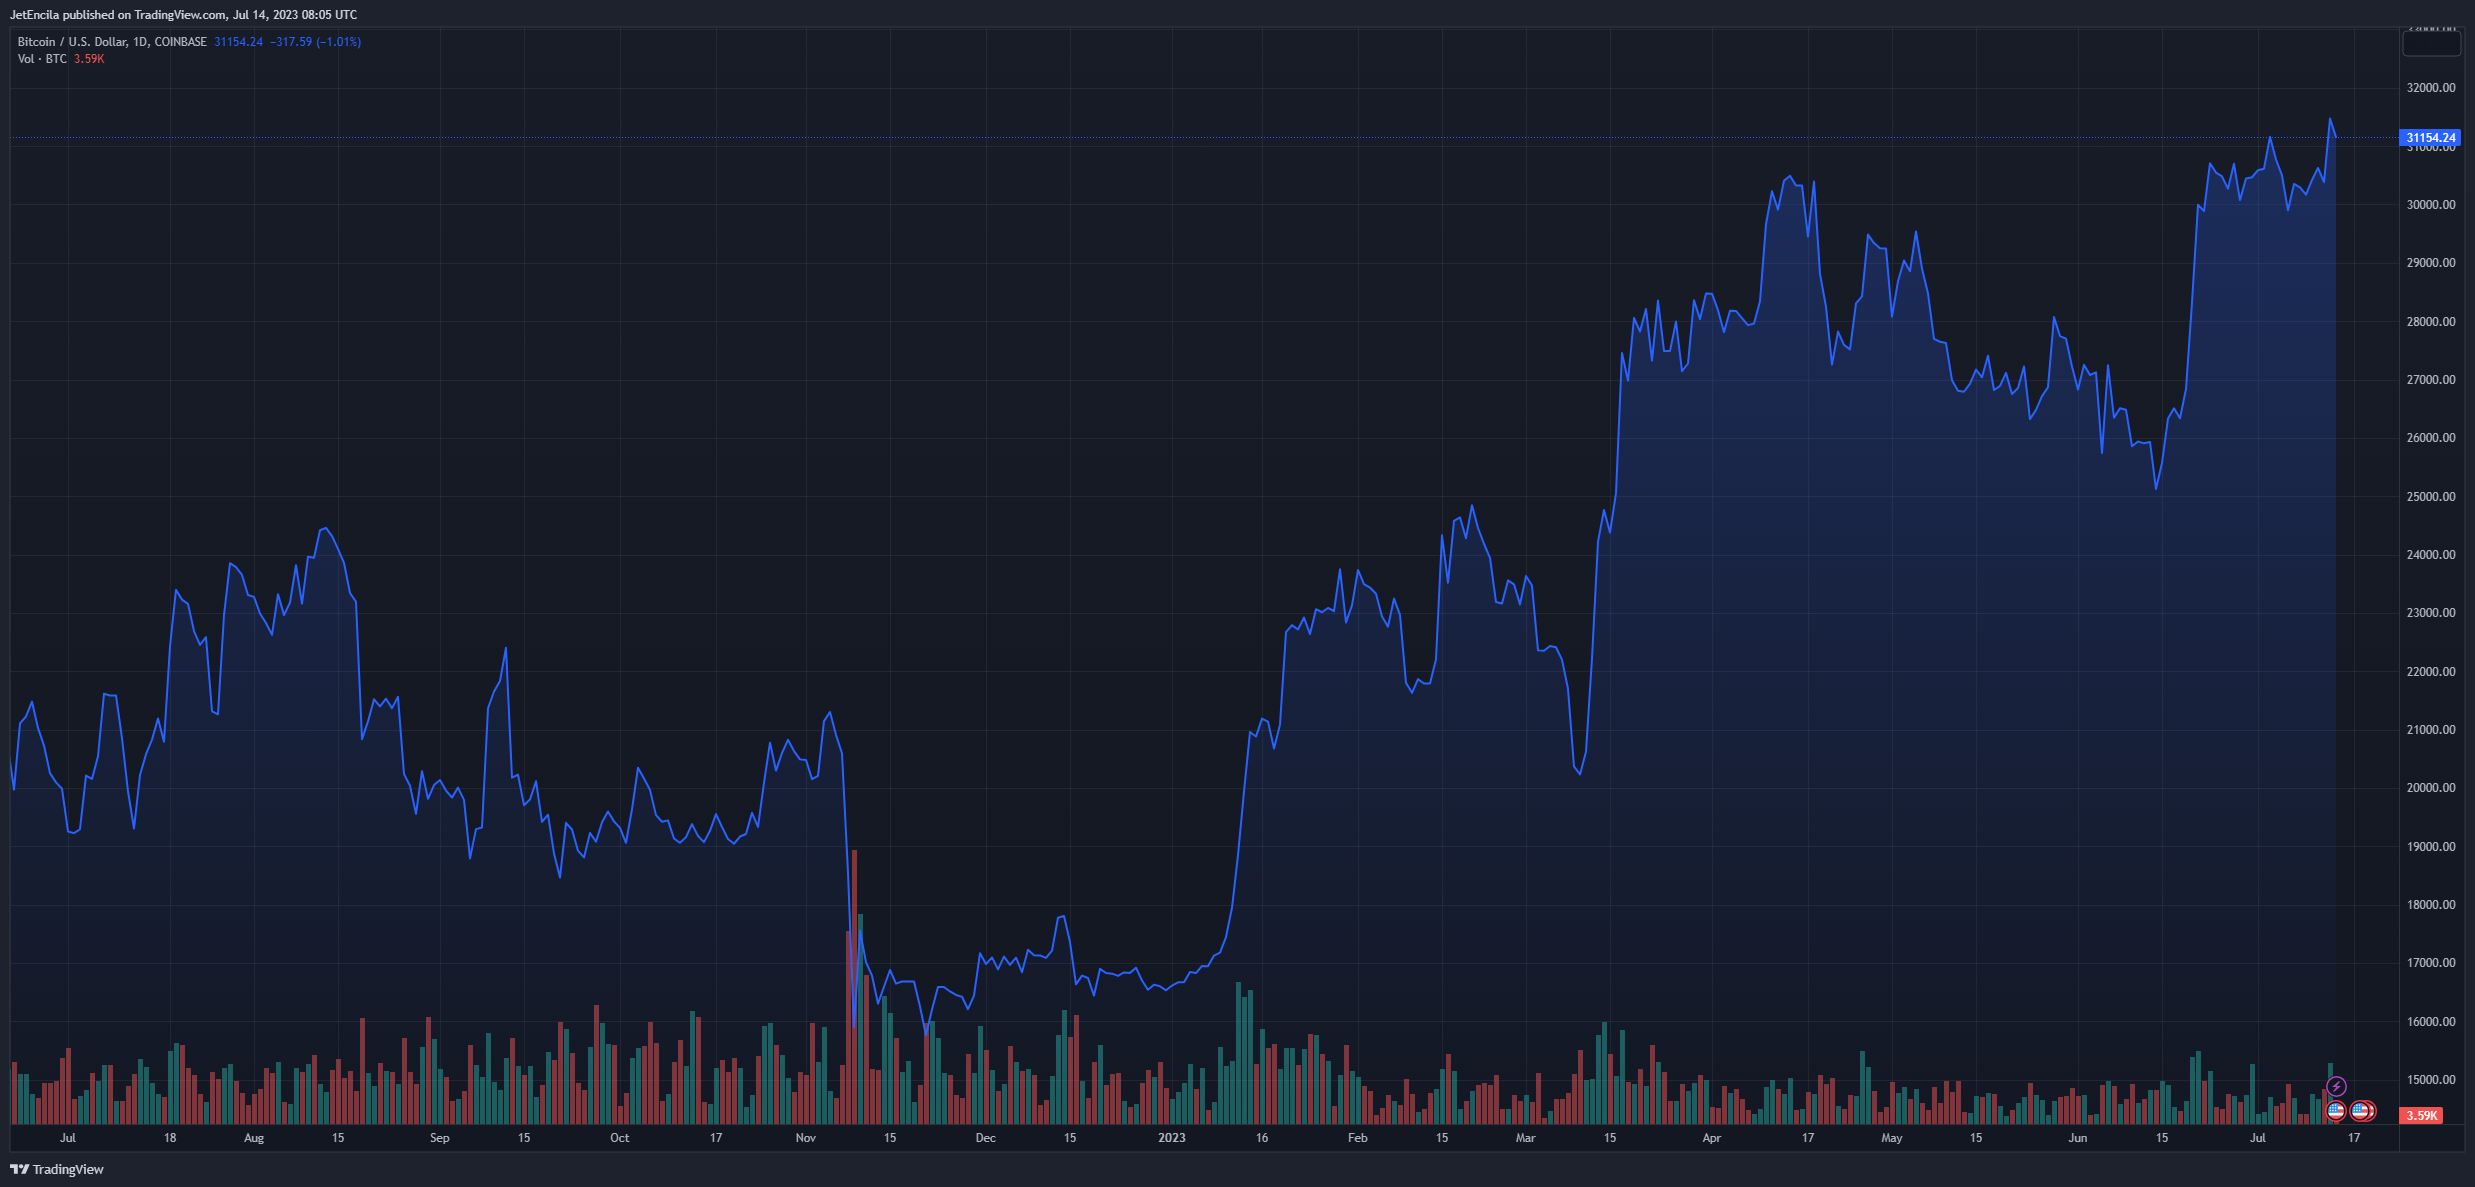Click the stacked US flag event markers
The height and width of the screenshot is (1187, 2475).
click(2362, 1110)
